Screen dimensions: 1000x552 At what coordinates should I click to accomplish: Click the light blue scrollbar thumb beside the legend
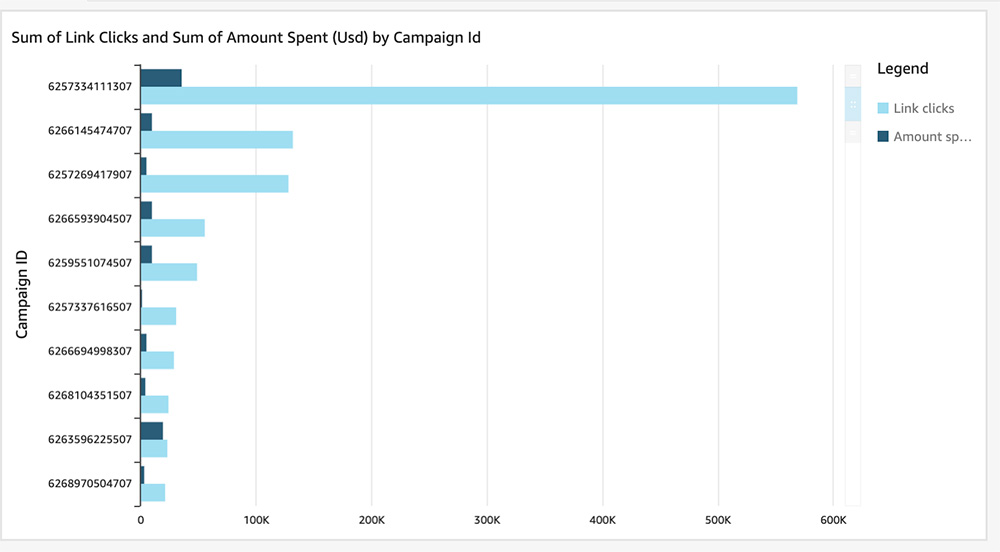852,103
